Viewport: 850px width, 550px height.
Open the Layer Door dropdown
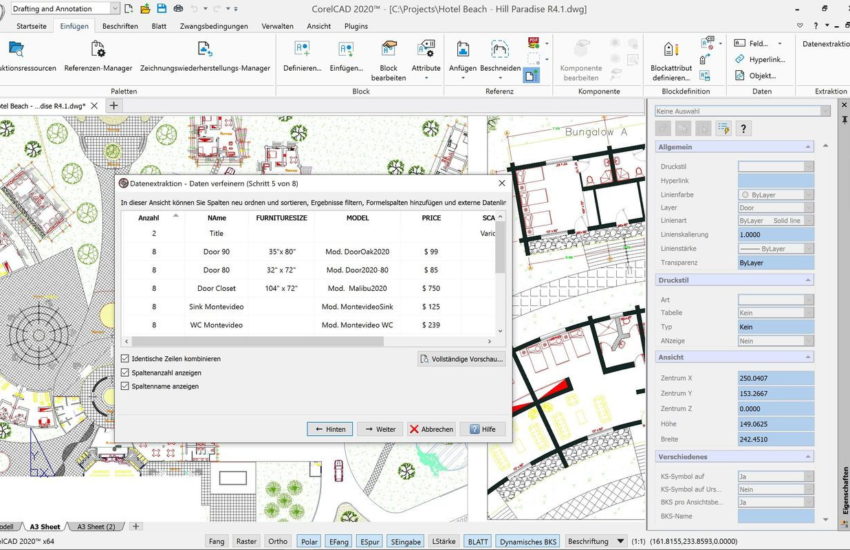pos(809,208)
